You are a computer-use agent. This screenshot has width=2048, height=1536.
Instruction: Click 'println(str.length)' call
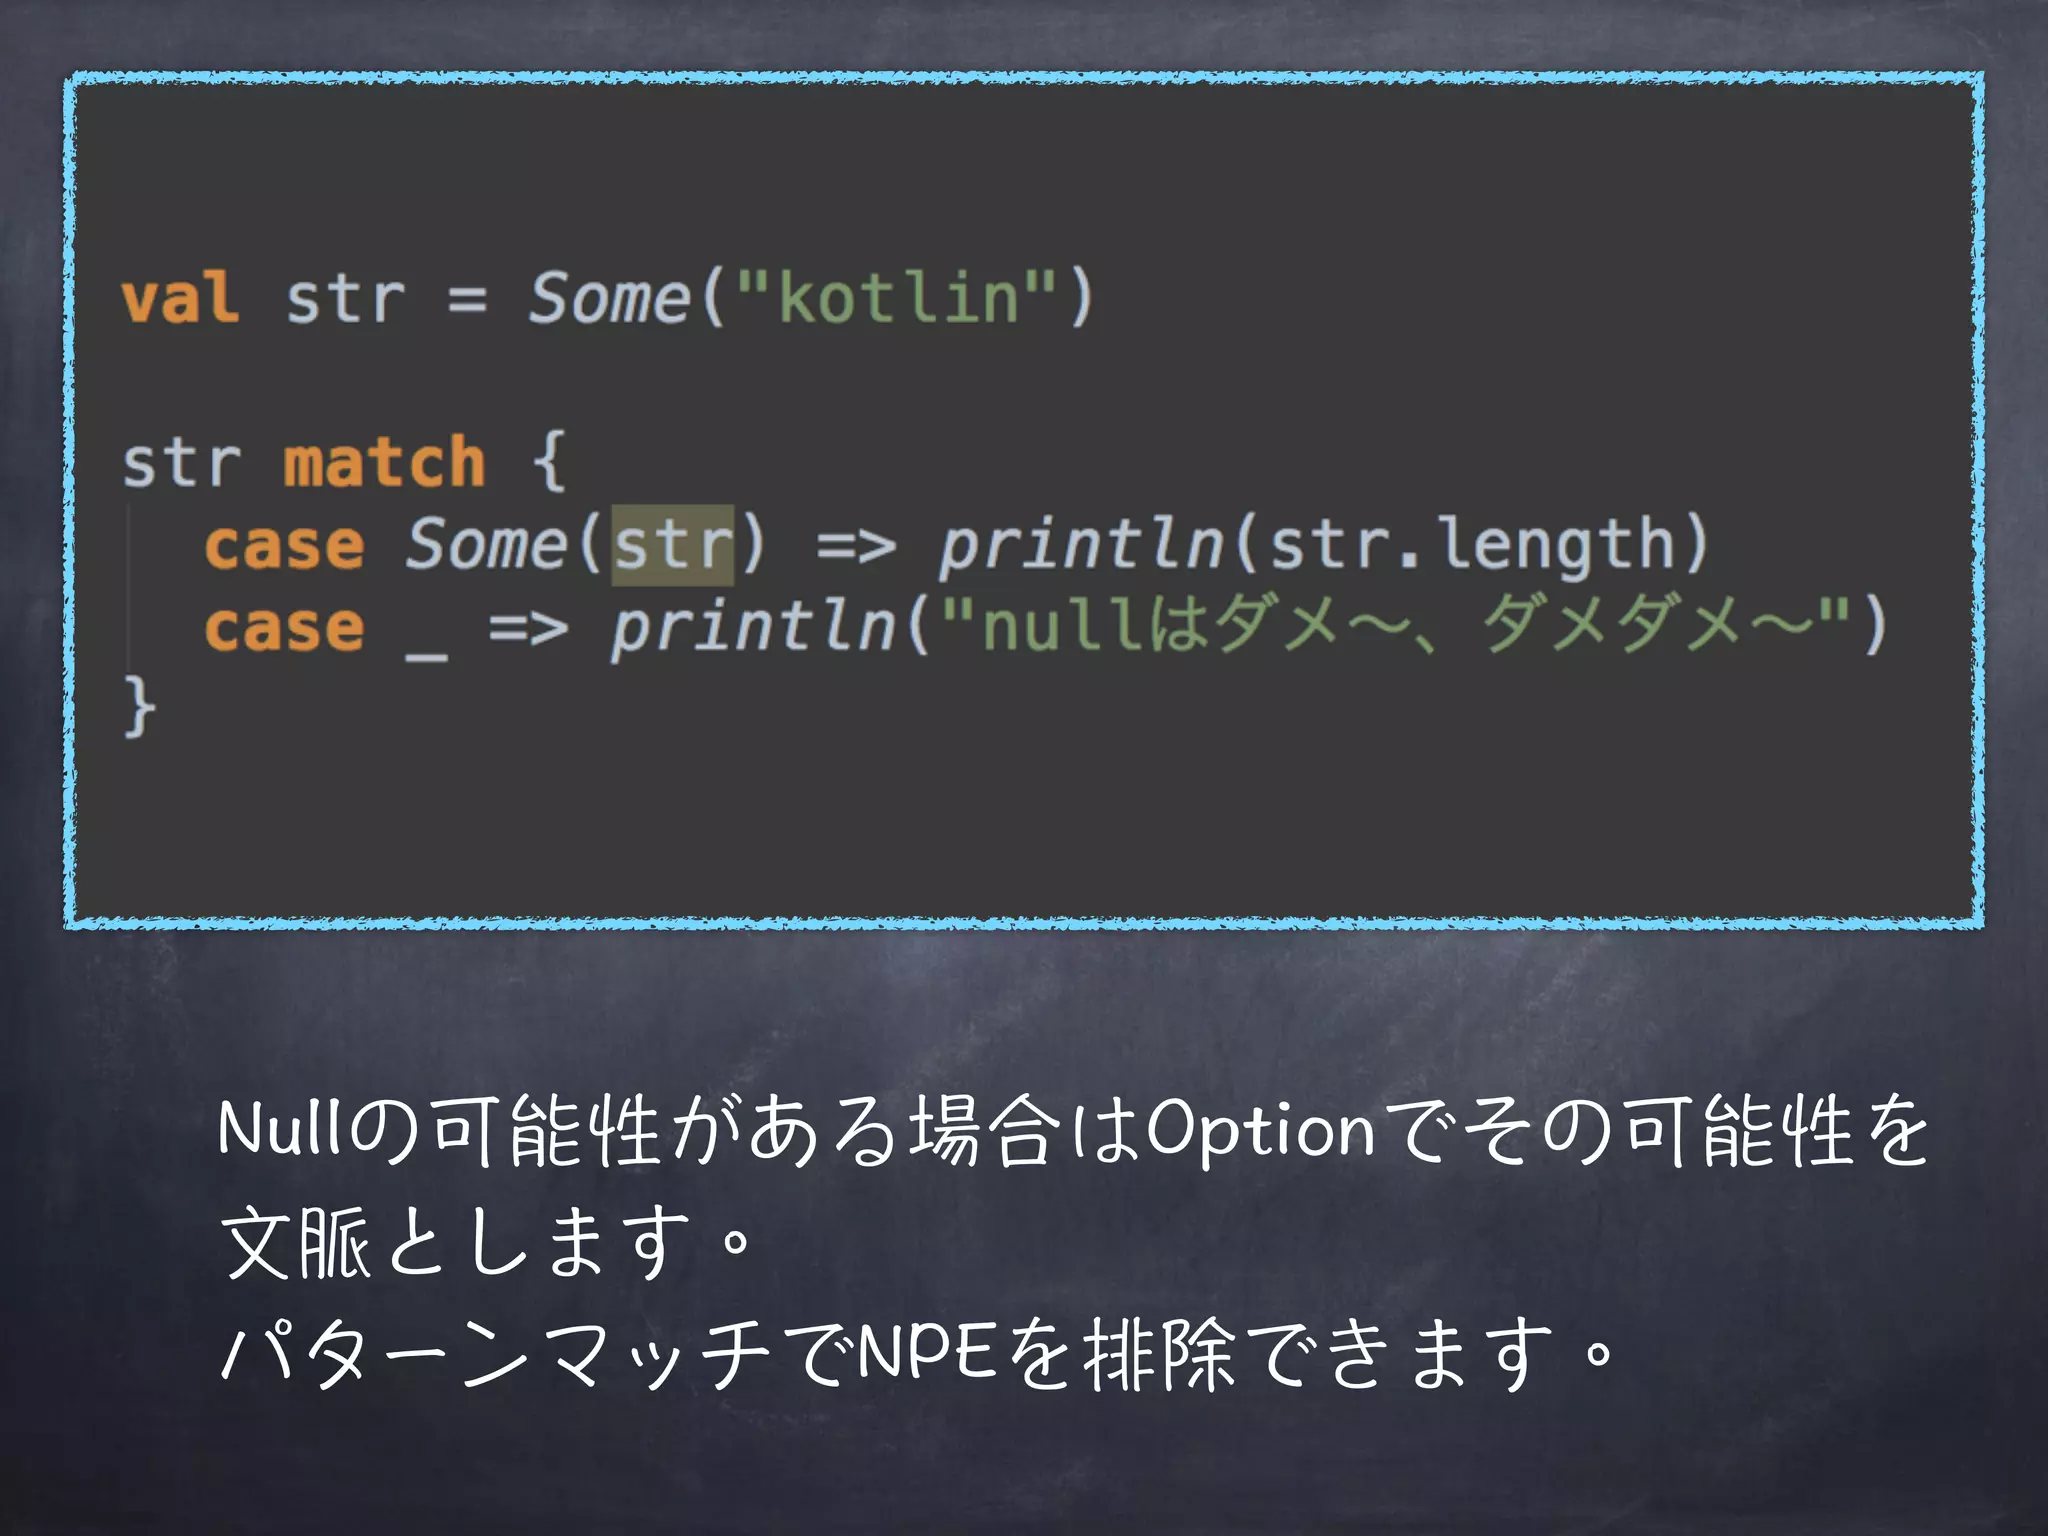pyautogui.click(x=1324, y=546)
